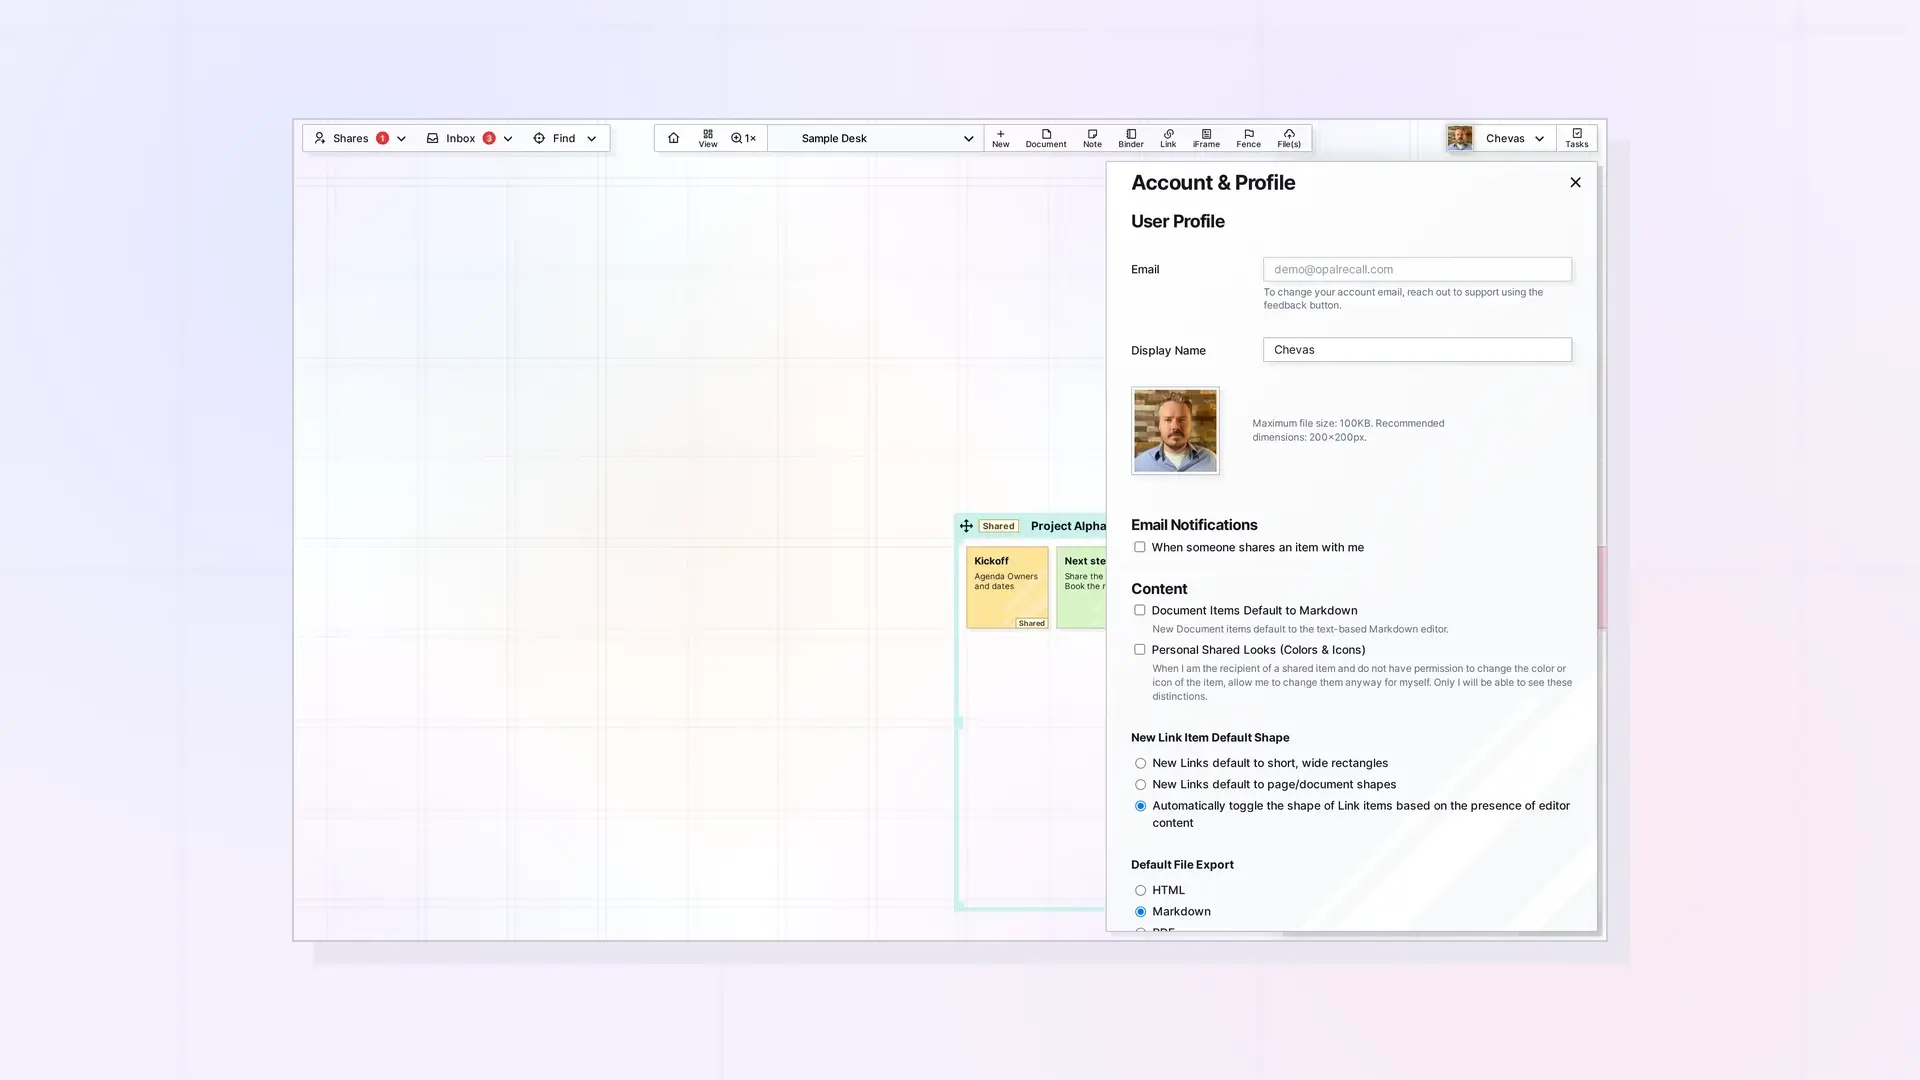Choose Markdown as default file export
This screenshot has width=1920, height=1080.
1140,912
